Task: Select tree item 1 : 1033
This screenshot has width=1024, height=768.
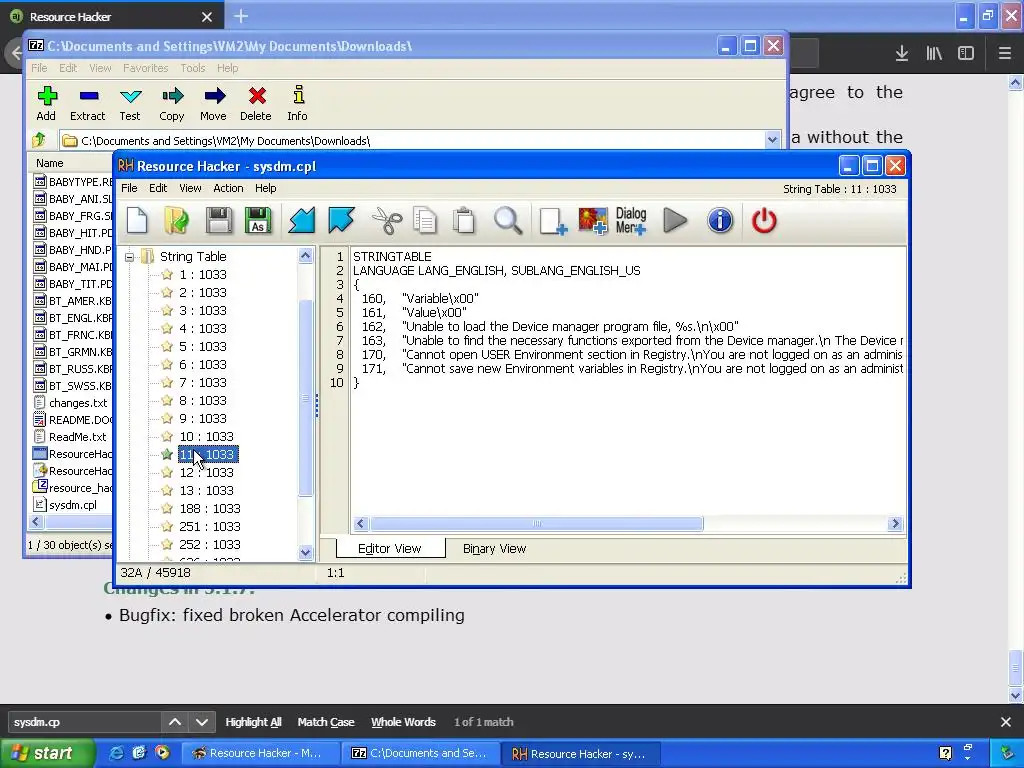Action: point(203,274)
